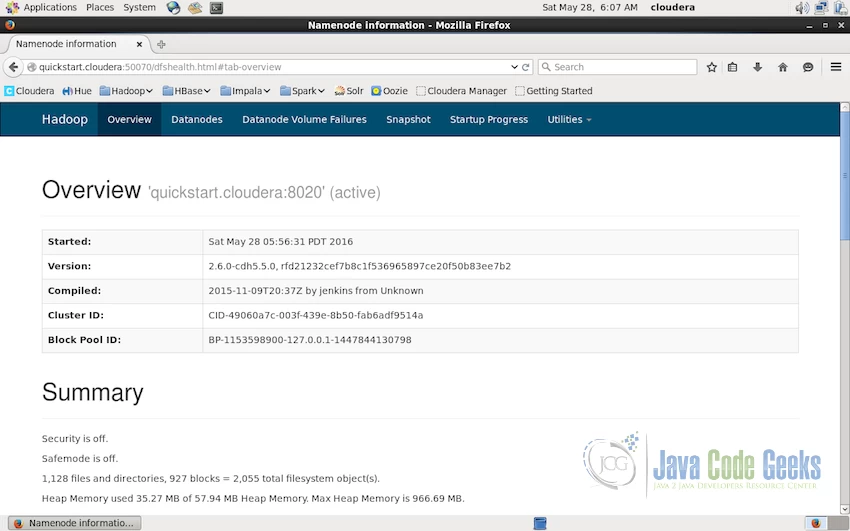Open the chat bubble toolbar icon
Screen dimensions: 850x531
point(808,67)
